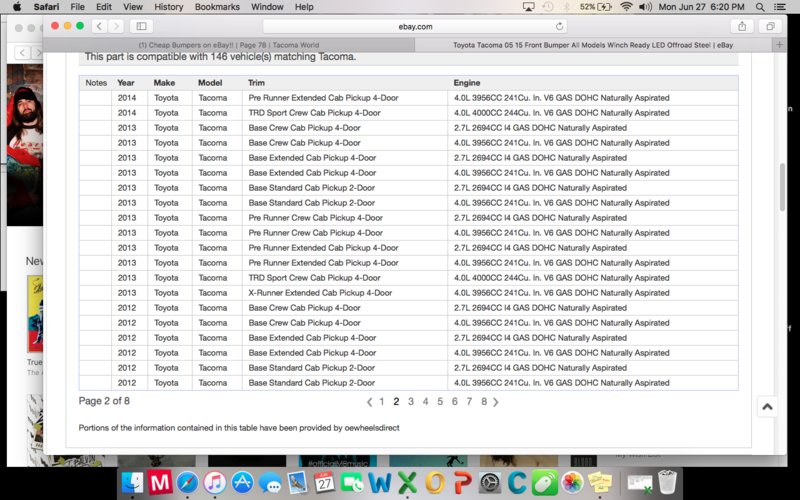This screenshot has width=800, height=500.
Task: Select the Toyota Tacoma Front Bumper eBay tab
Action: pos(593,45)
